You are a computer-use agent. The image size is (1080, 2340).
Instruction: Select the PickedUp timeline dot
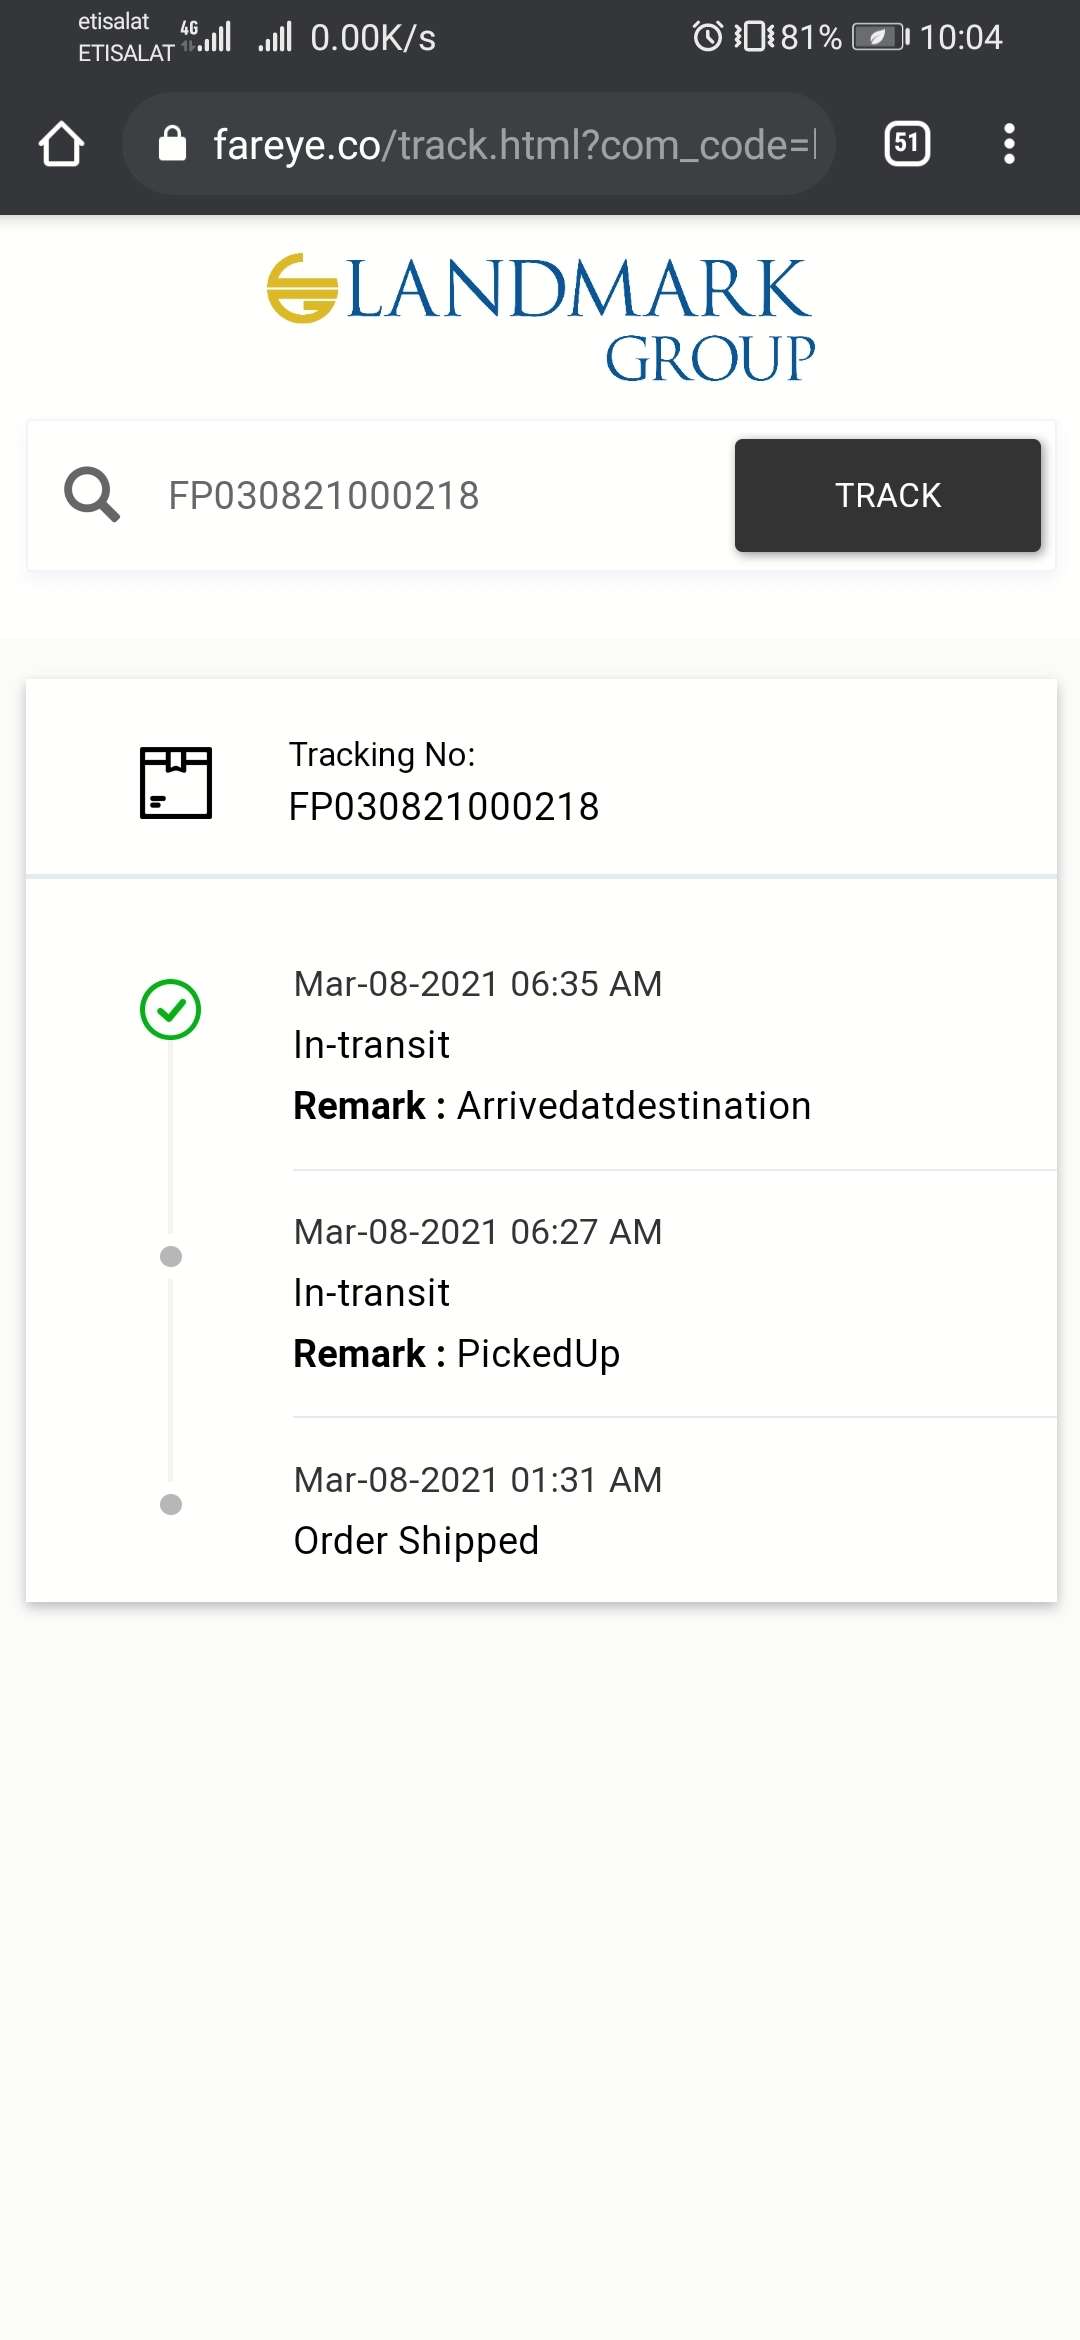pos(171,1256)
